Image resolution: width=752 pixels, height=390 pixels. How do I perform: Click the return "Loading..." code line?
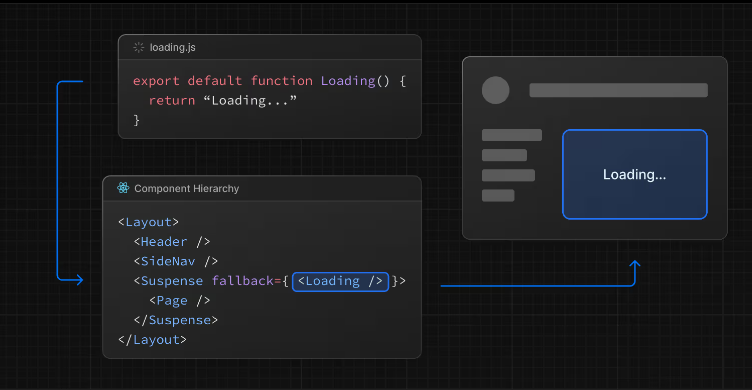223,100
